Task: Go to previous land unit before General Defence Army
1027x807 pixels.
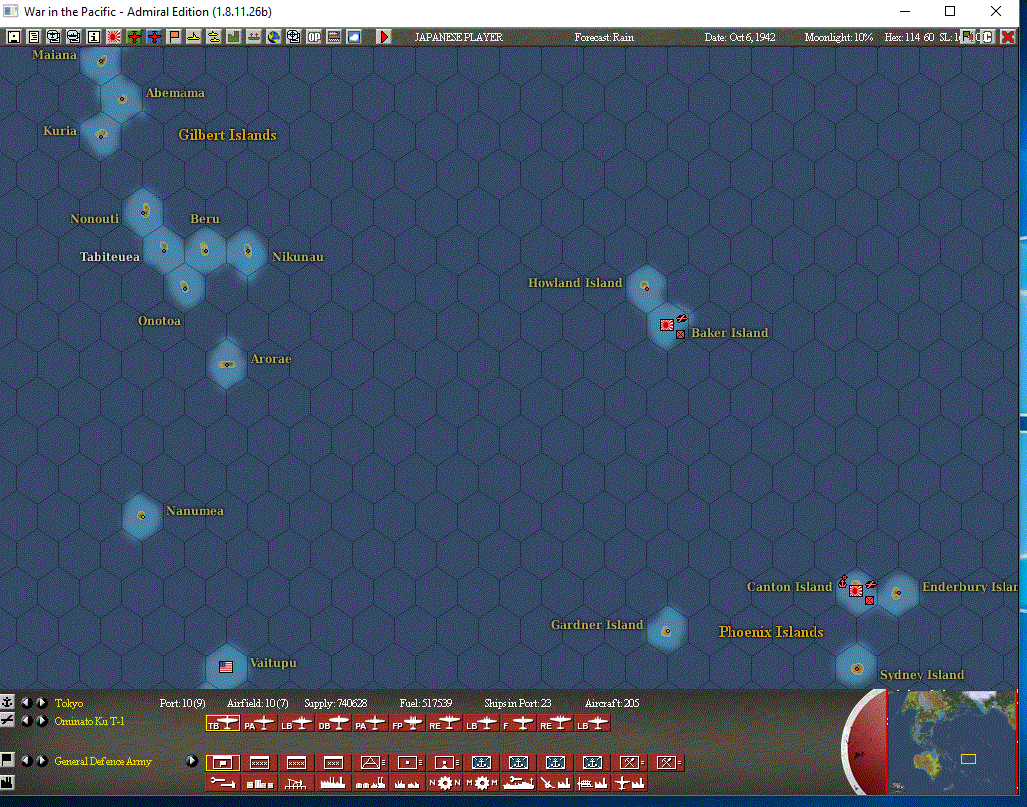Action: (x=26, y=760)
